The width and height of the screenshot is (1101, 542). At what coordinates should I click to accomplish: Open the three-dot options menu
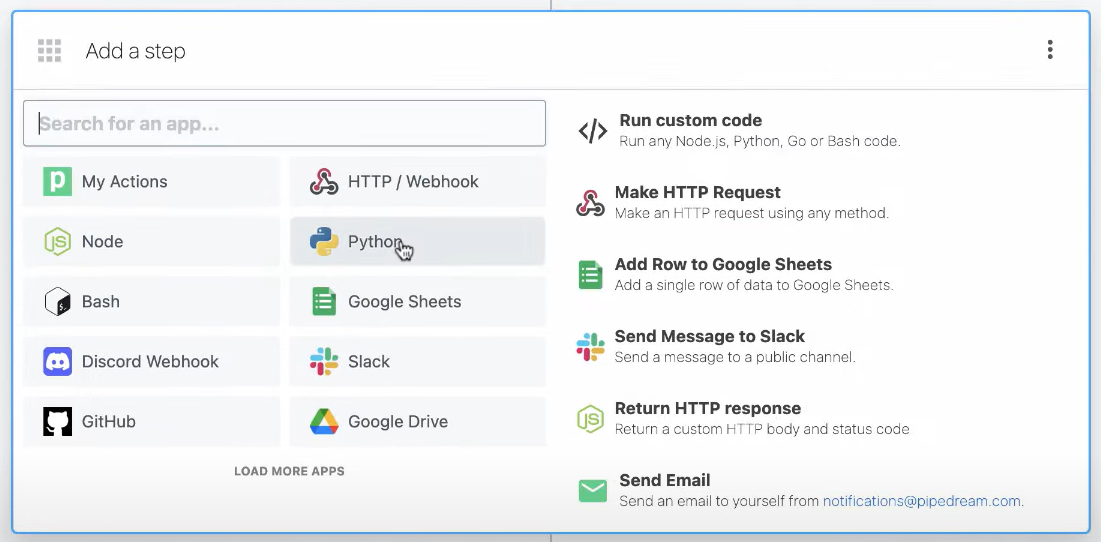[1050, 50]
